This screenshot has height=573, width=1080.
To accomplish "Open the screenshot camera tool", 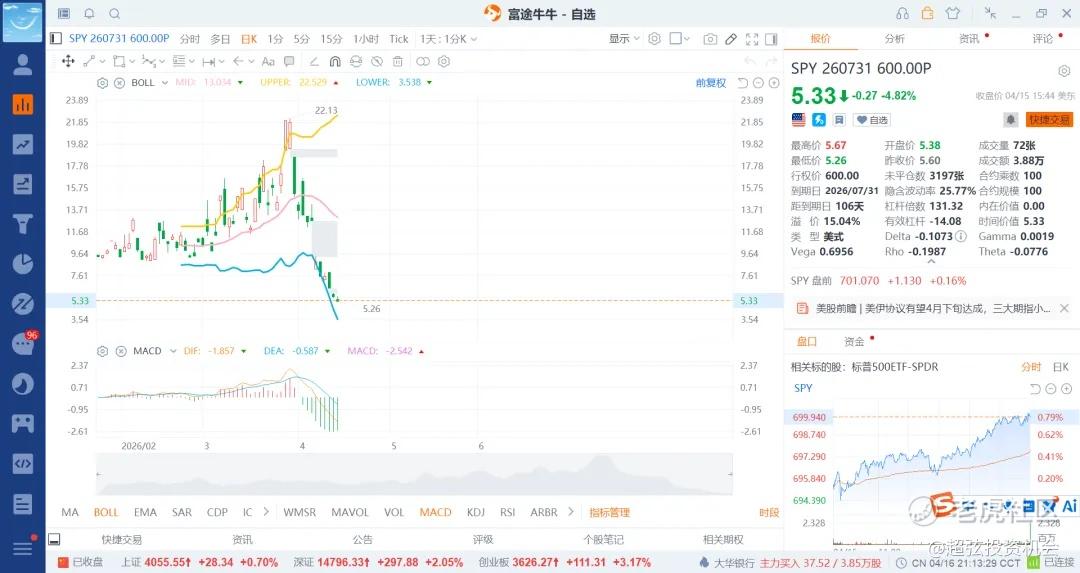I will click(x=710, y=39).
